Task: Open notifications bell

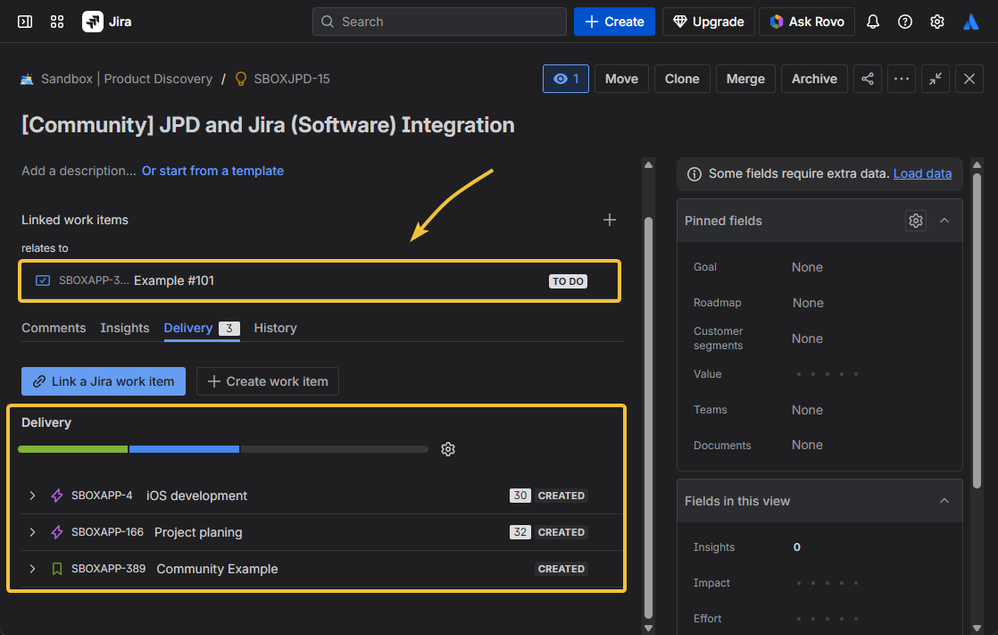Action: [x=873, y=21]
